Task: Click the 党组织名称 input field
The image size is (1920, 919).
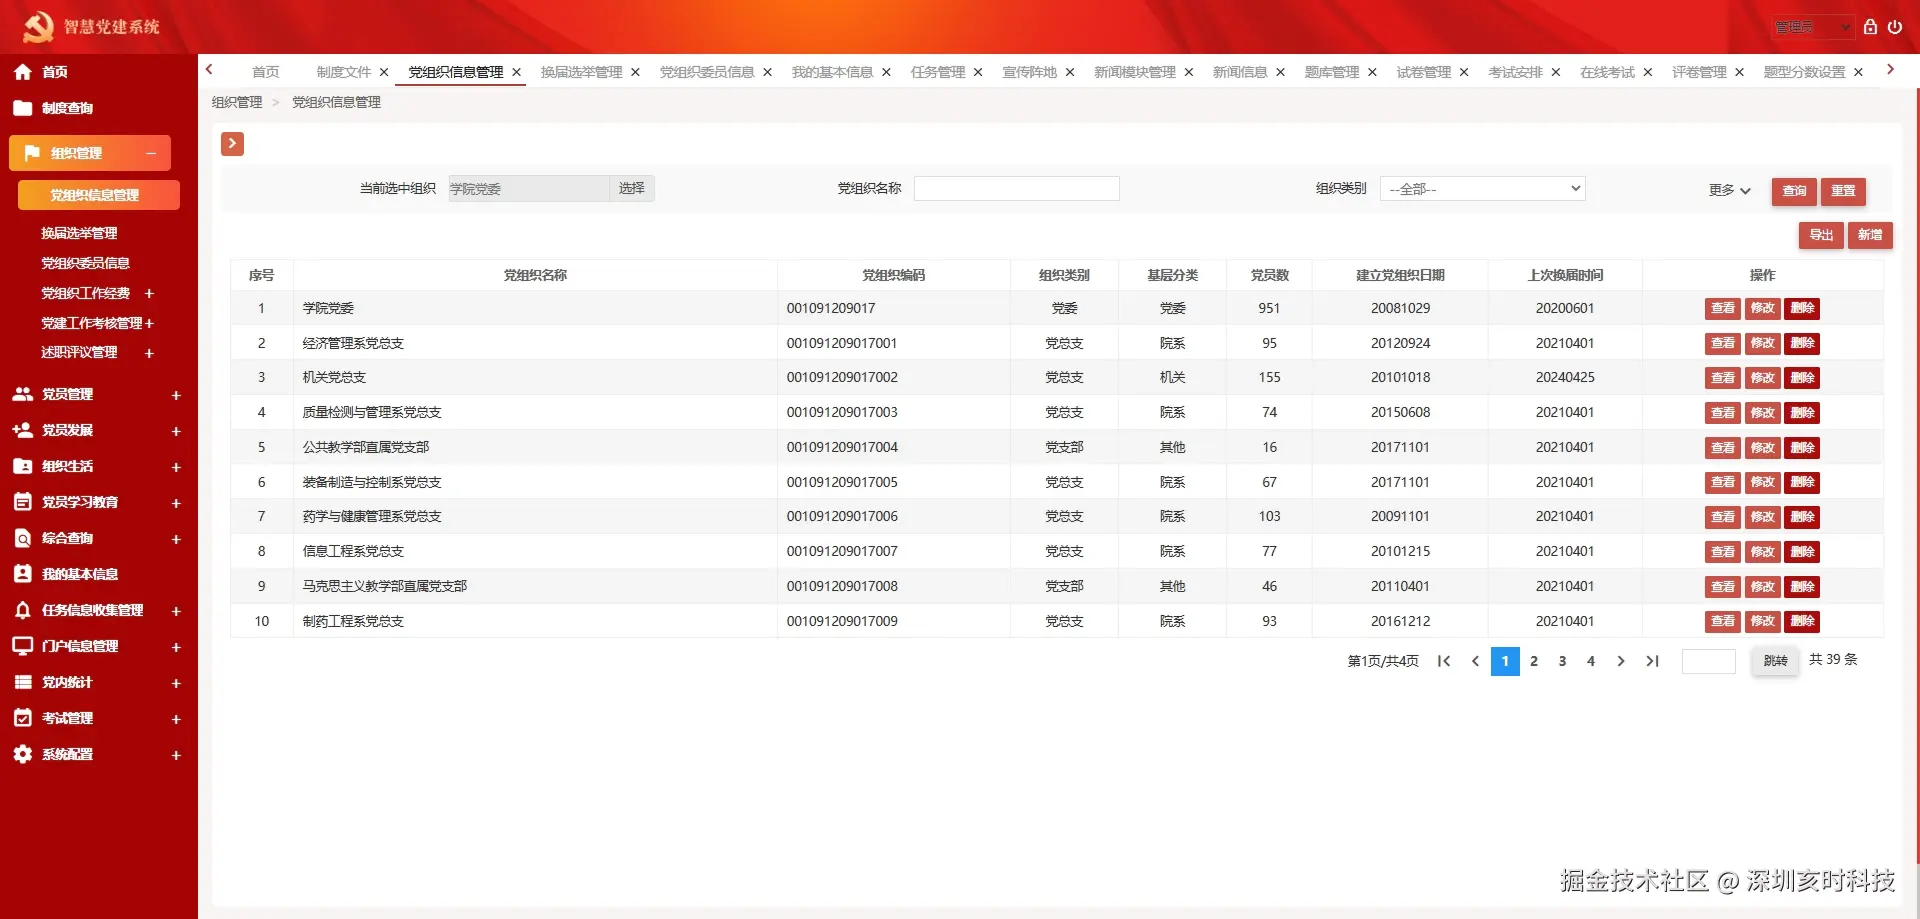Action: click(1016, 189)
